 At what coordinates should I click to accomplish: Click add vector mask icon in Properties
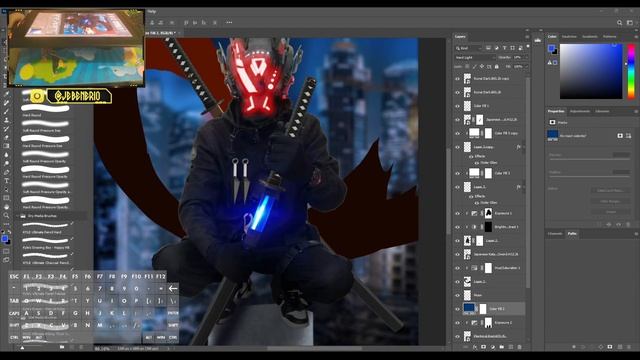tap(628, 136)
